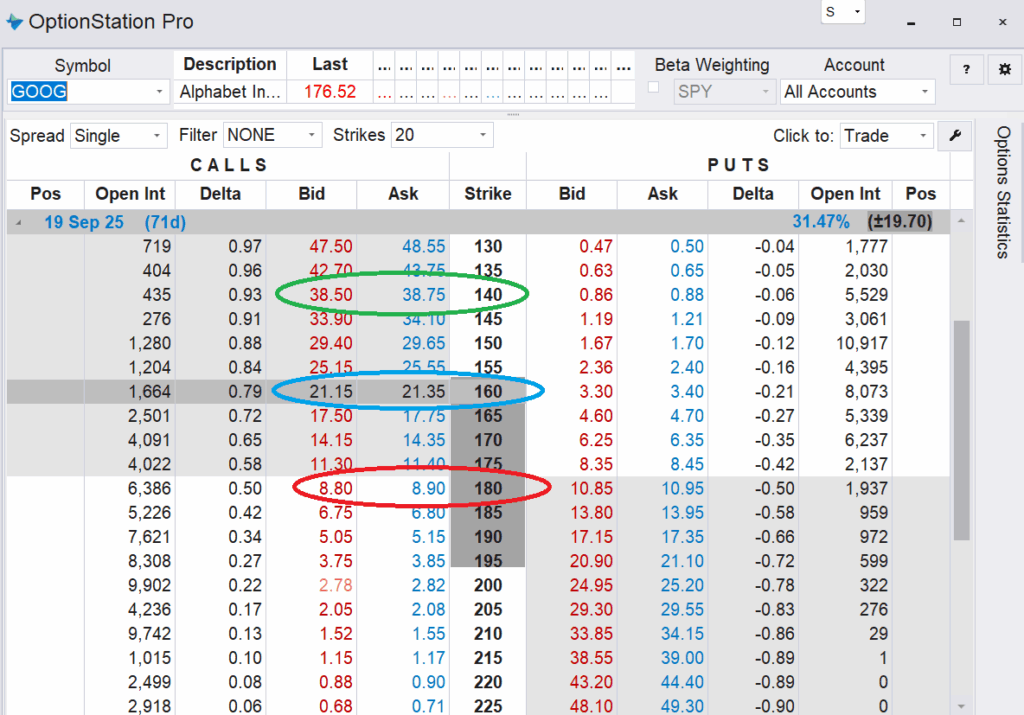This screenshot has width=1024, height=715.
Task: Click put open interest 10,917
Action: point(861,343)
